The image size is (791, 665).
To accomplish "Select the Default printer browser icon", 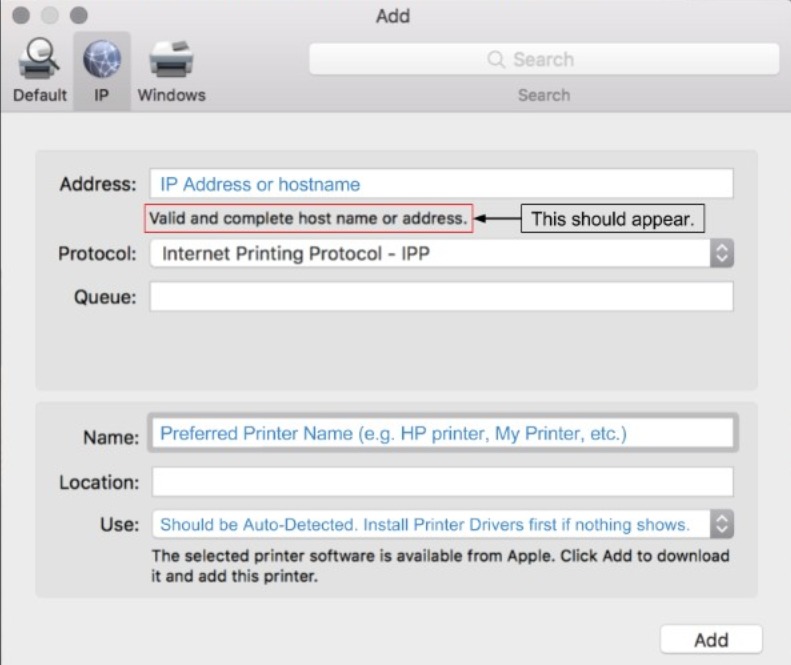I will [40, 62].
